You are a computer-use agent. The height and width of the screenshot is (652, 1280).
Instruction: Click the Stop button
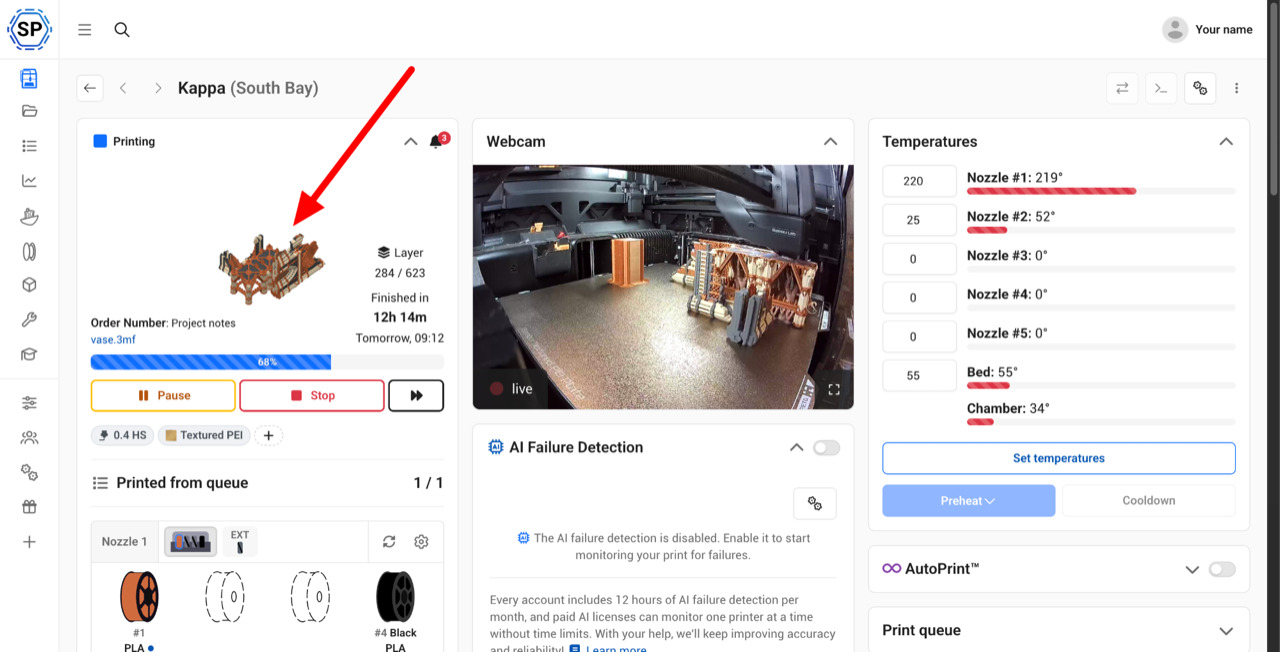click(312, 396)
